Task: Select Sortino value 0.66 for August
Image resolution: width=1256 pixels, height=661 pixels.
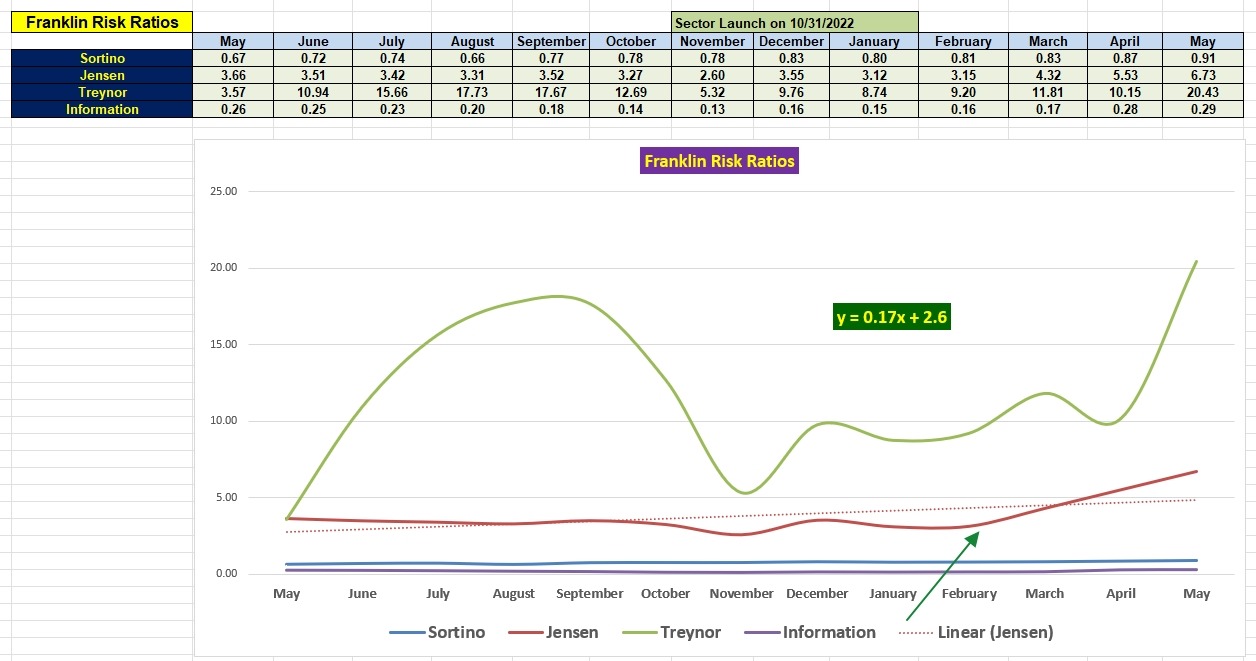Action: pyautogui.click(x=472, y=58)
